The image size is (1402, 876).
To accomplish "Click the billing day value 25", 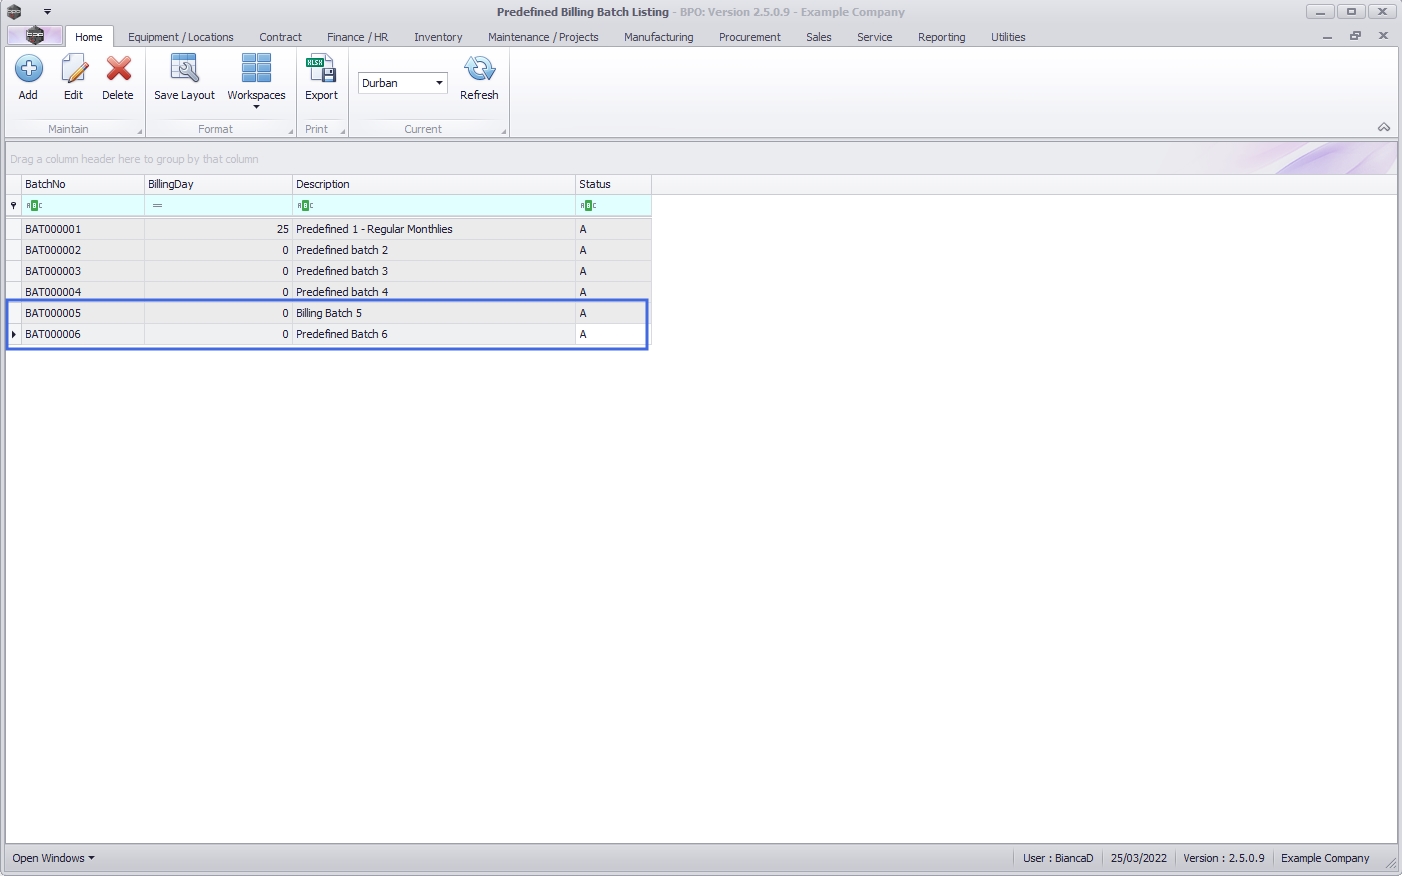I will tap(282, 229).
